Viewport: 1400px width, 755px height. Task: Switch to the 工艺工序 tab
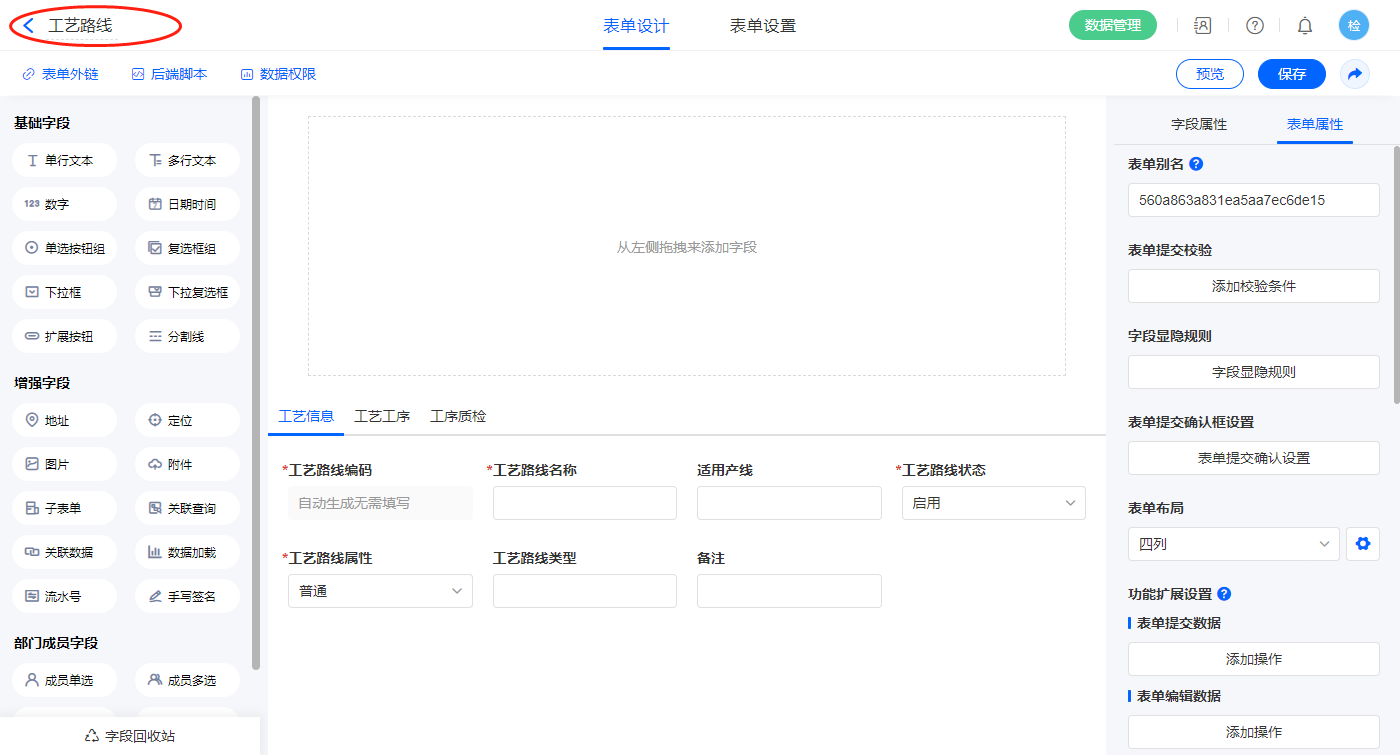(x=382, y=416)
